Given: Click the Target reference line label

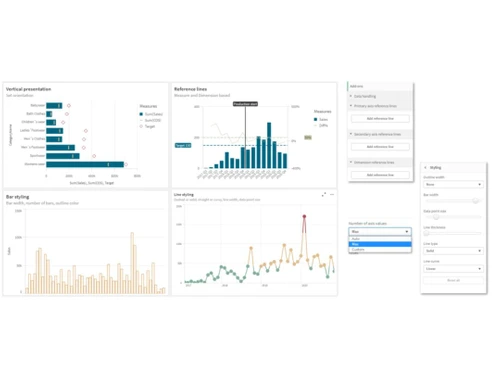Looking at the screenshot, I should click(183, 145).
